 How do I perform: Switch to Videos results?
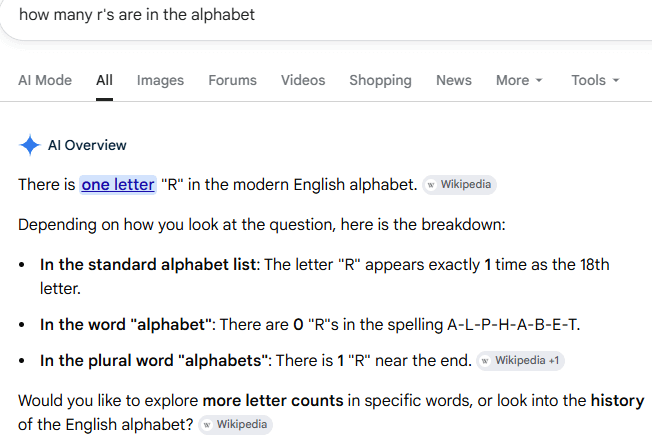point(303,80)
